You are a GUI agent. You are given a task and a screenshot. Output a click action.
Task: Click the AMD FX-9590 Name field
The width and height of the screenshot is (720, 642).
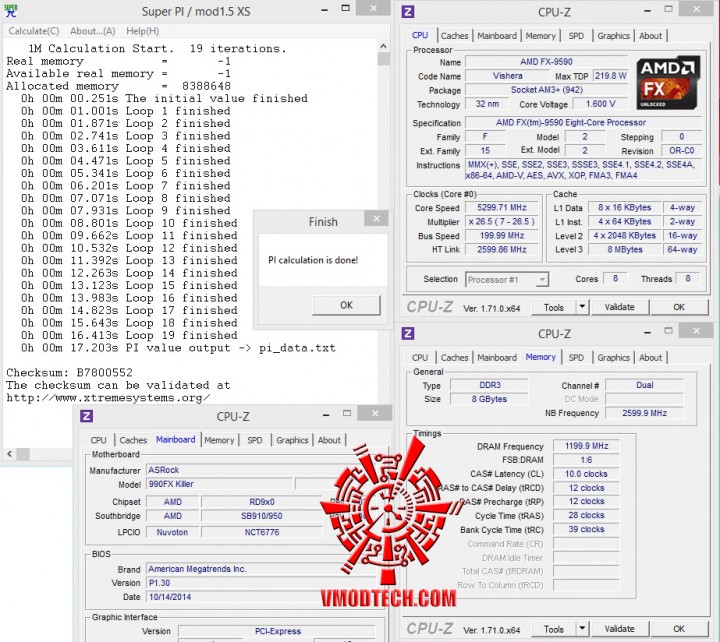pos(546,62)
